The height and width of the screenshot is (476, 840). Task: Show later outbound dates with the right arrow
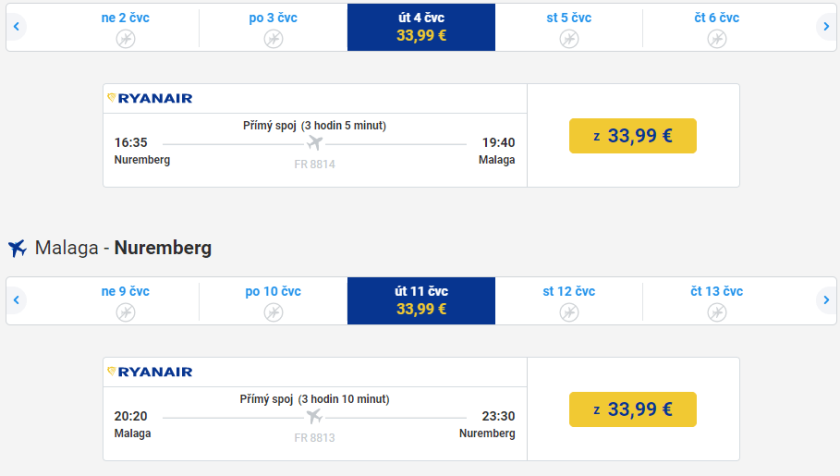pos(825,27)
